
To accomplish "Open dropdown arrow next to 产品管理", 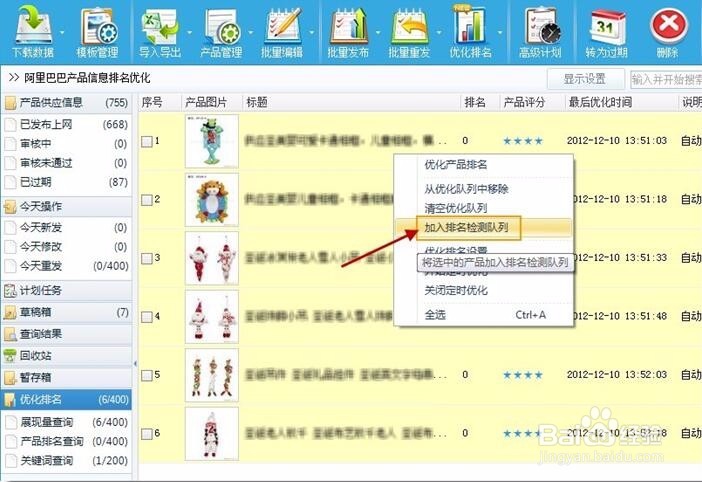I will pyautogui.click(x=250, y=32).
